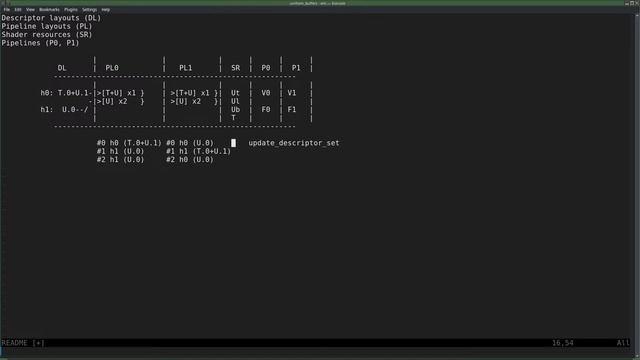Open the Settings menu
The image size is (640, 360).
89,9
